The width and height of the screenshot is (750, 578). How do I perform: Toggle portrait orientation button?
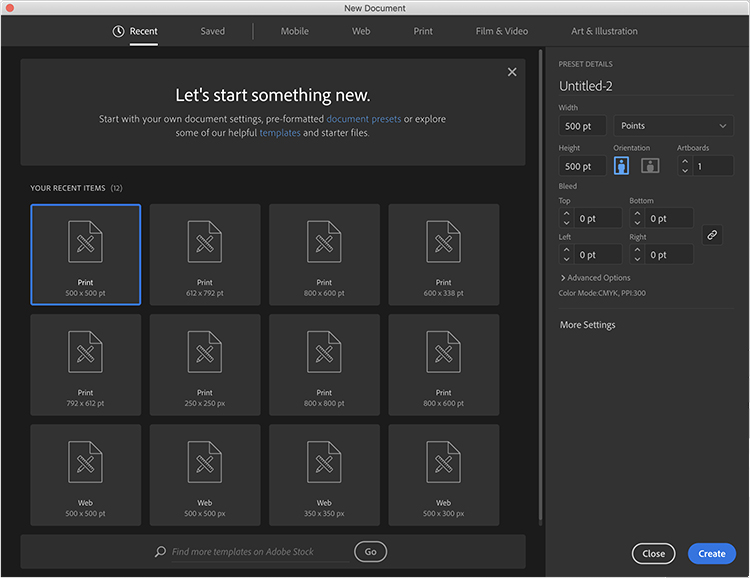(x=621, y=166)
